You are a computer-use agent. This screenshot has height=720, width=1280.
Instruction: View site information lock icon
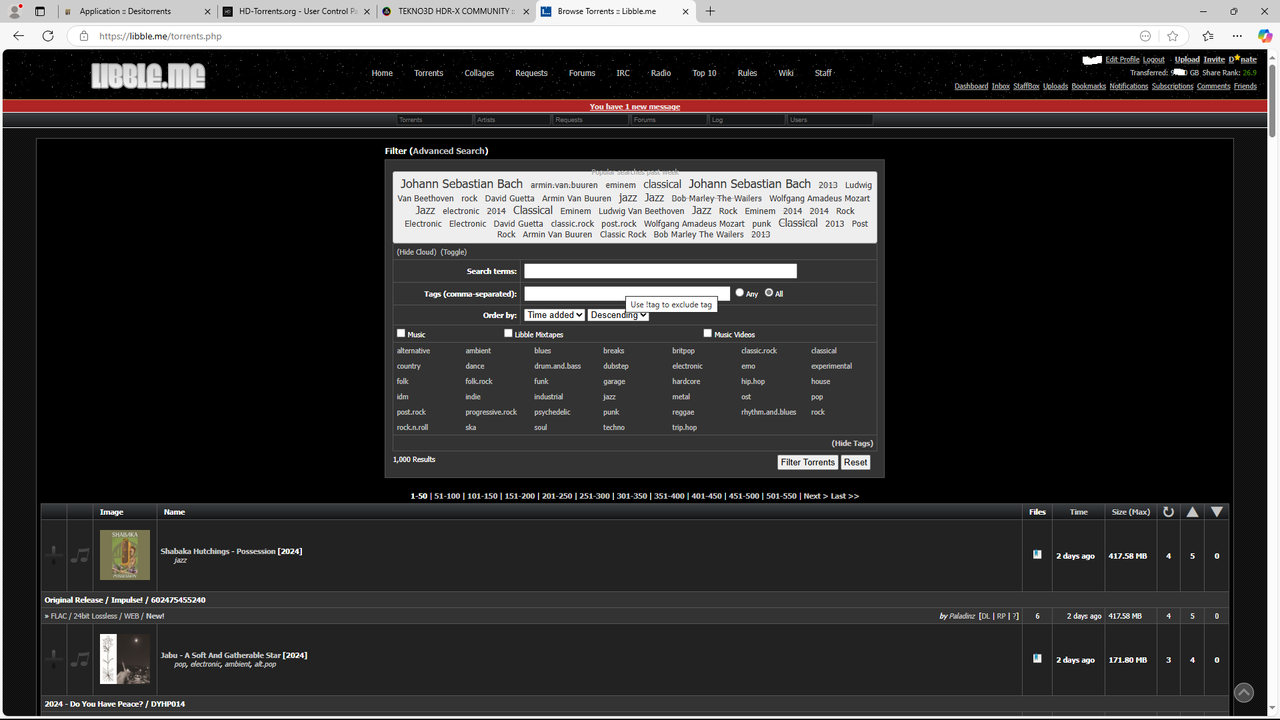84,36
